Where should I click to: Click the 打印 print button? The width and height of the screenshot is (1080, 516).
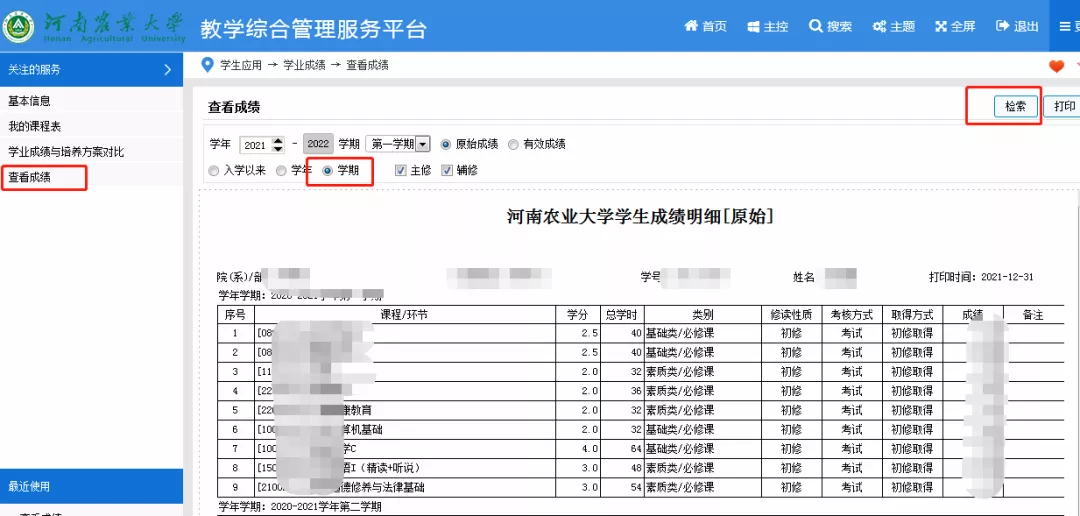click(1064, 107)
